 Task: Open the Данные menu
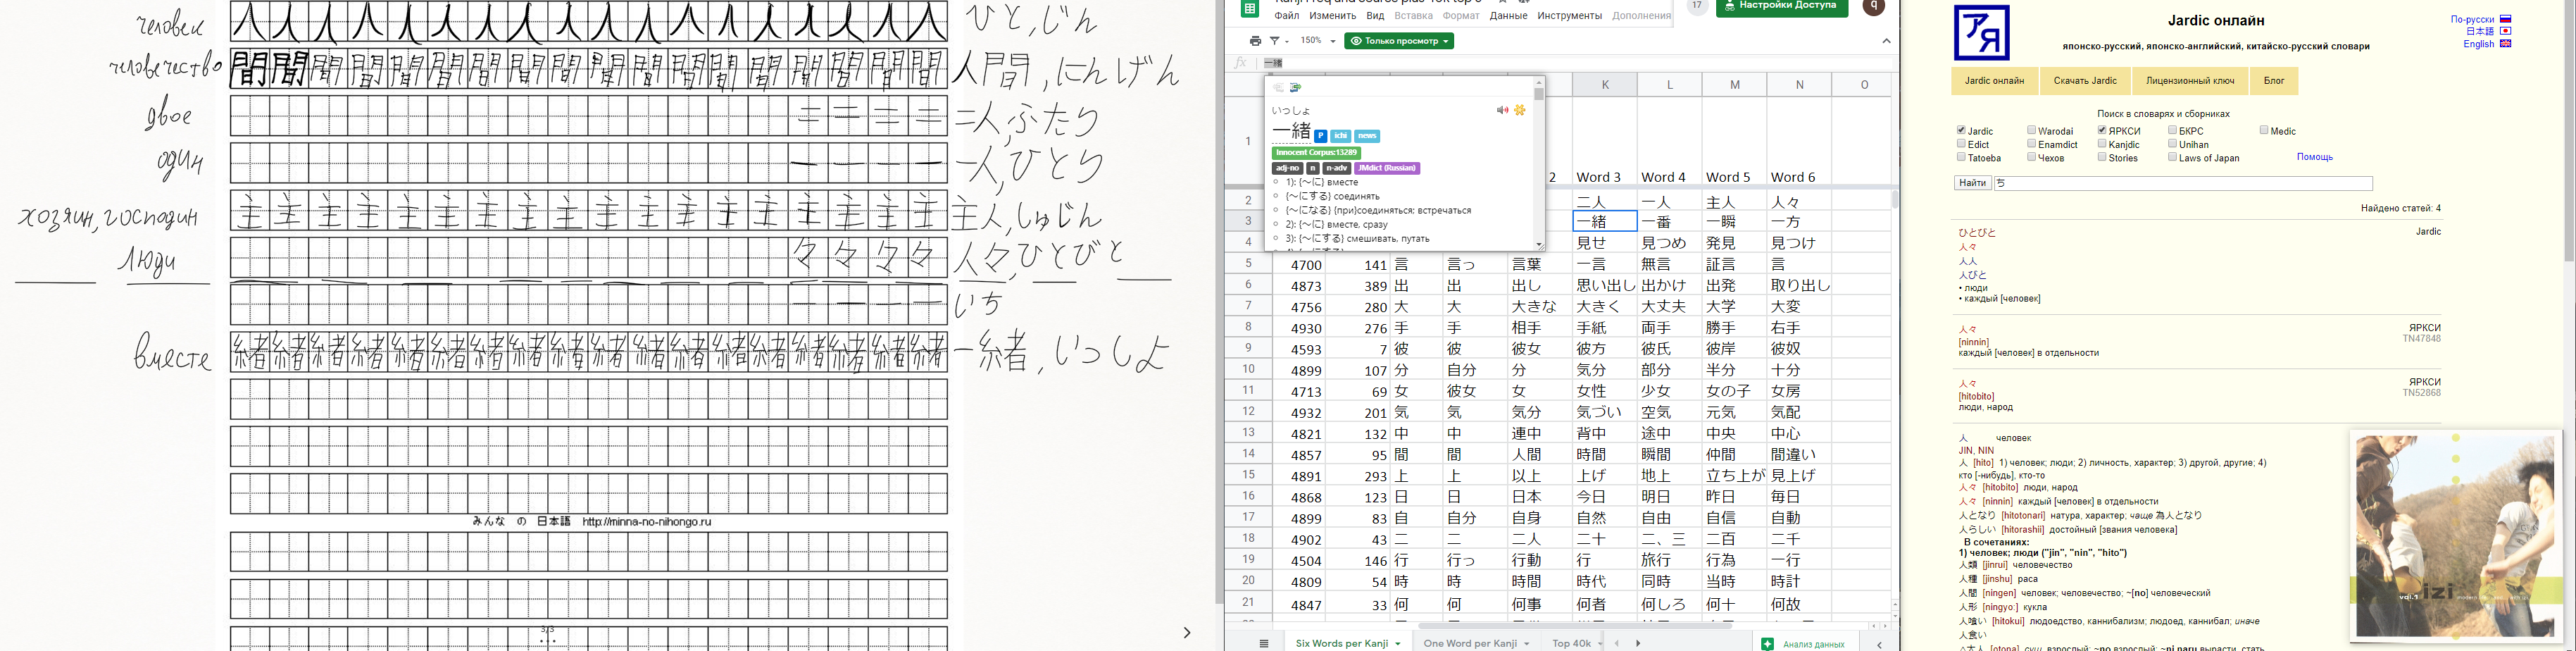1508,16
